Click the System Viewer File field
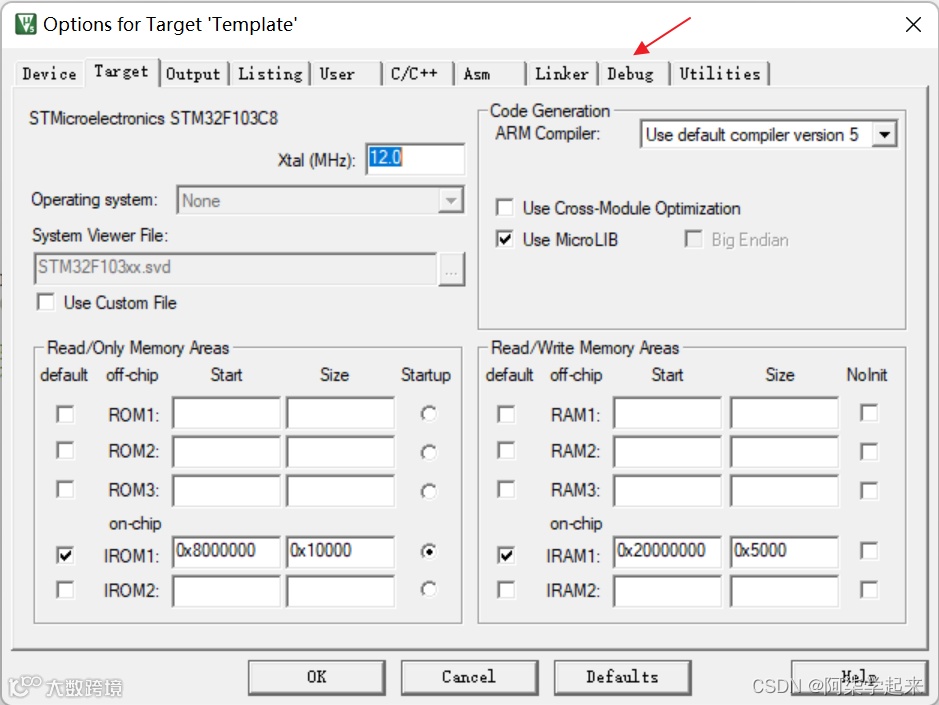Image resolution: width=939 pixels, height=705 pixels. pos(235,268)
